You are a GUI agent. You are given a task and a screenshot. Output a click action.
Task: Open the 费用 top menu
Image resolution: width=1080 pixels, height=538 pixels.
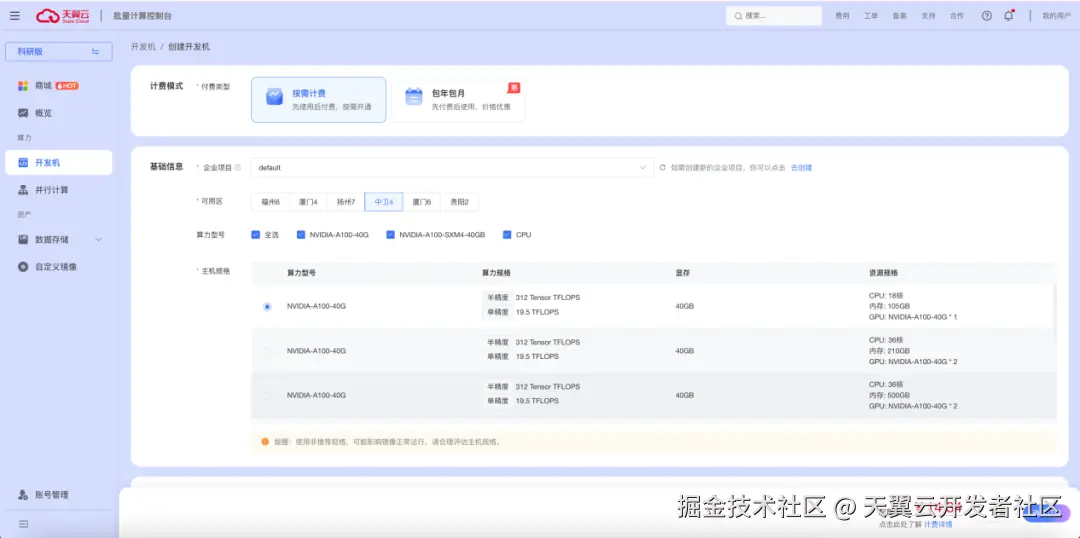[842, 16]
